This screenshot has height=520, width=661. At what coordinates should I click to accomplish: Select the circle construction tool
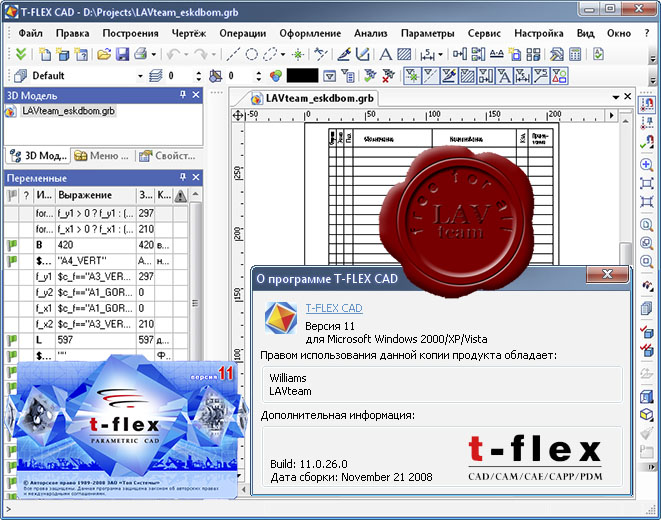pos(252,54)
